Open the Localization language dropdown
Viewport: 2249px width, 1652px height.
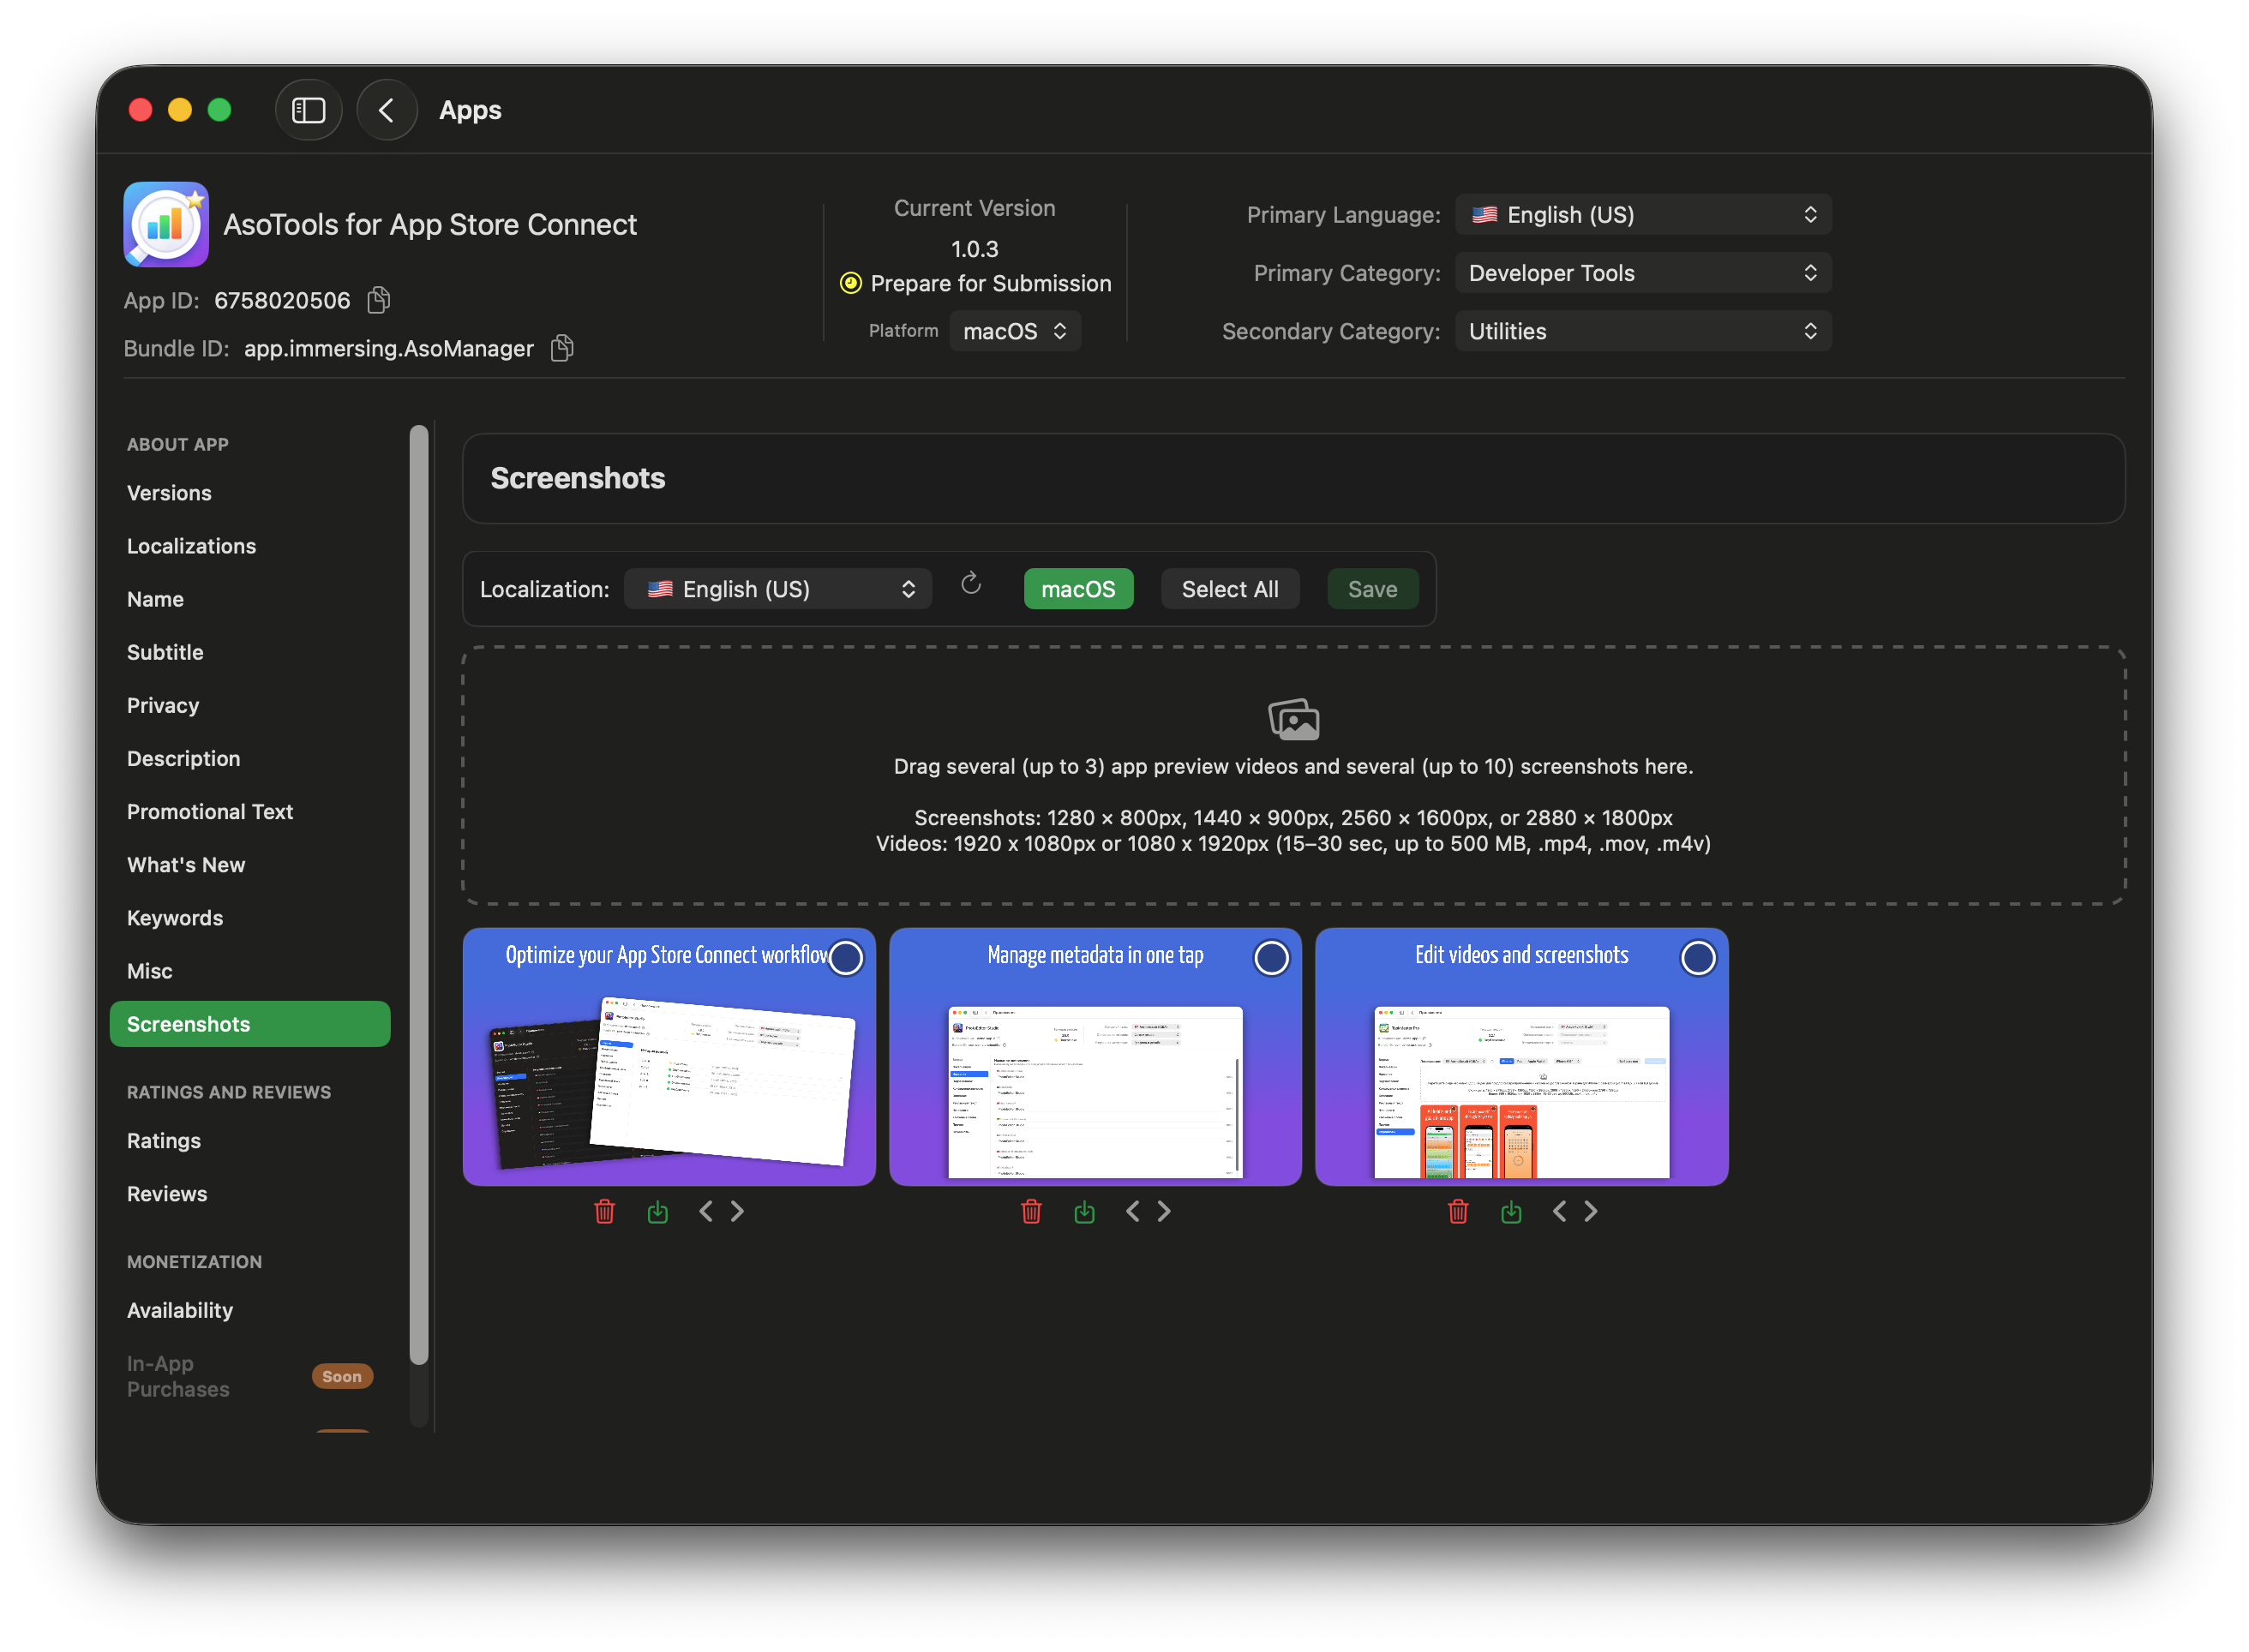[778, 588]
